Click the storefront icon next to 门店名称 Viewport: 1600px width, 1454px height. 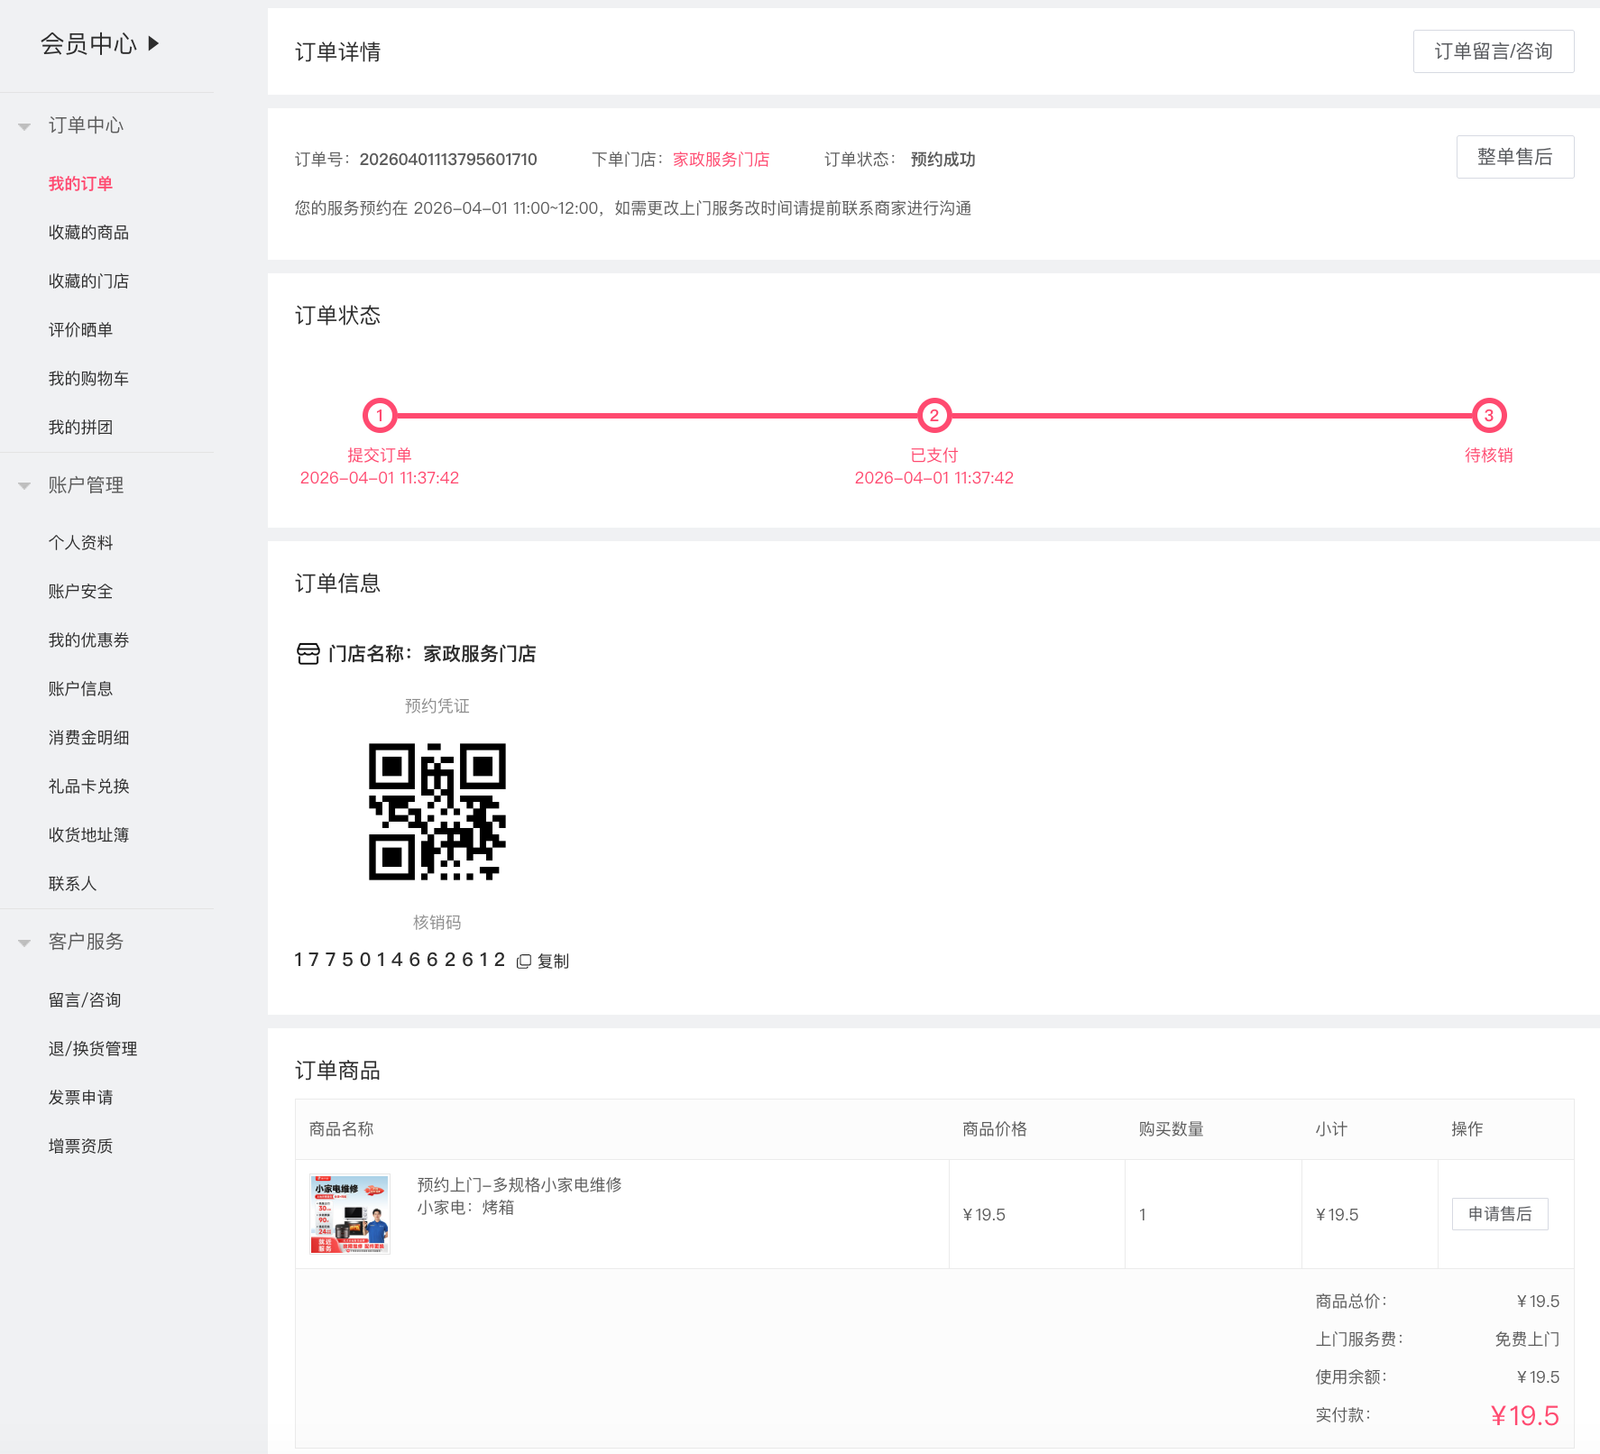308,654
